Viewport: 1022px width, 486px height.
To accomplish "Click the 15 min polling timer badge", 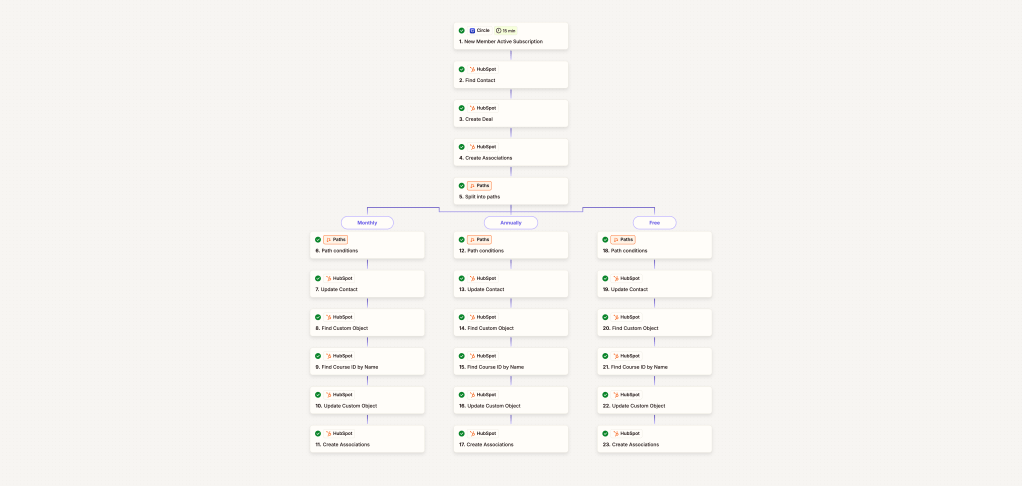I will [506, 31].
